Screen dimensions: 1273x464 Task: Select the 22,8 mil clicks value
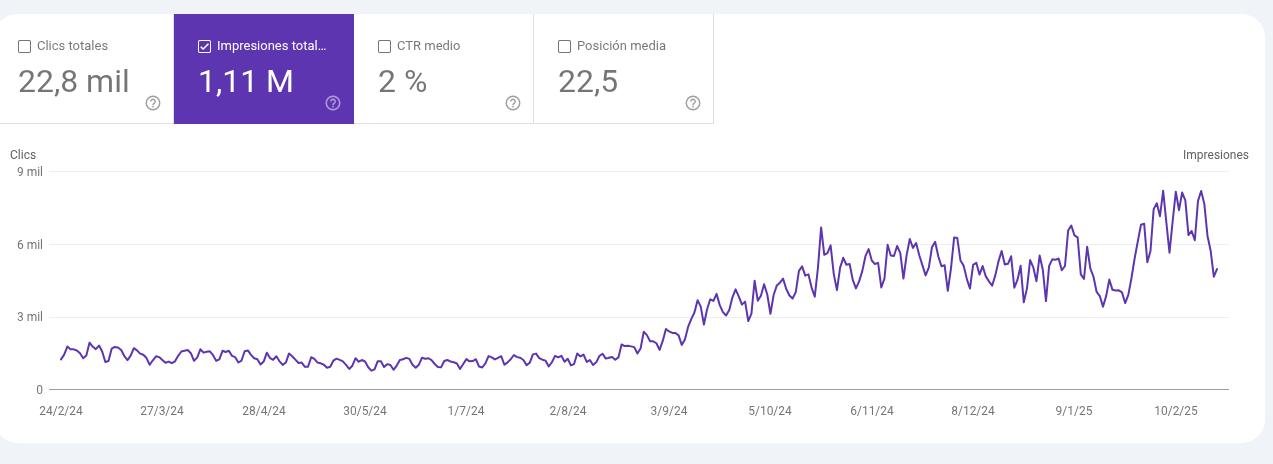click(74, 82)
